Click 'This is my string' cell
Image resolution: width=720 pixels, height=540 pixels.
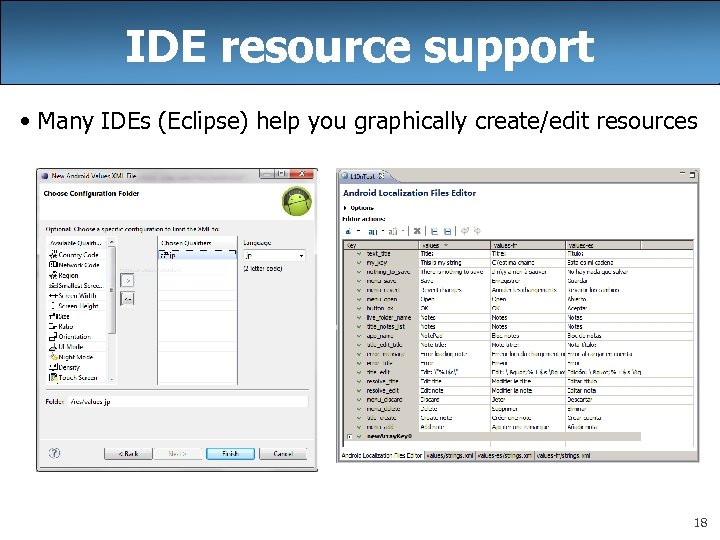[x=455, y=263]
